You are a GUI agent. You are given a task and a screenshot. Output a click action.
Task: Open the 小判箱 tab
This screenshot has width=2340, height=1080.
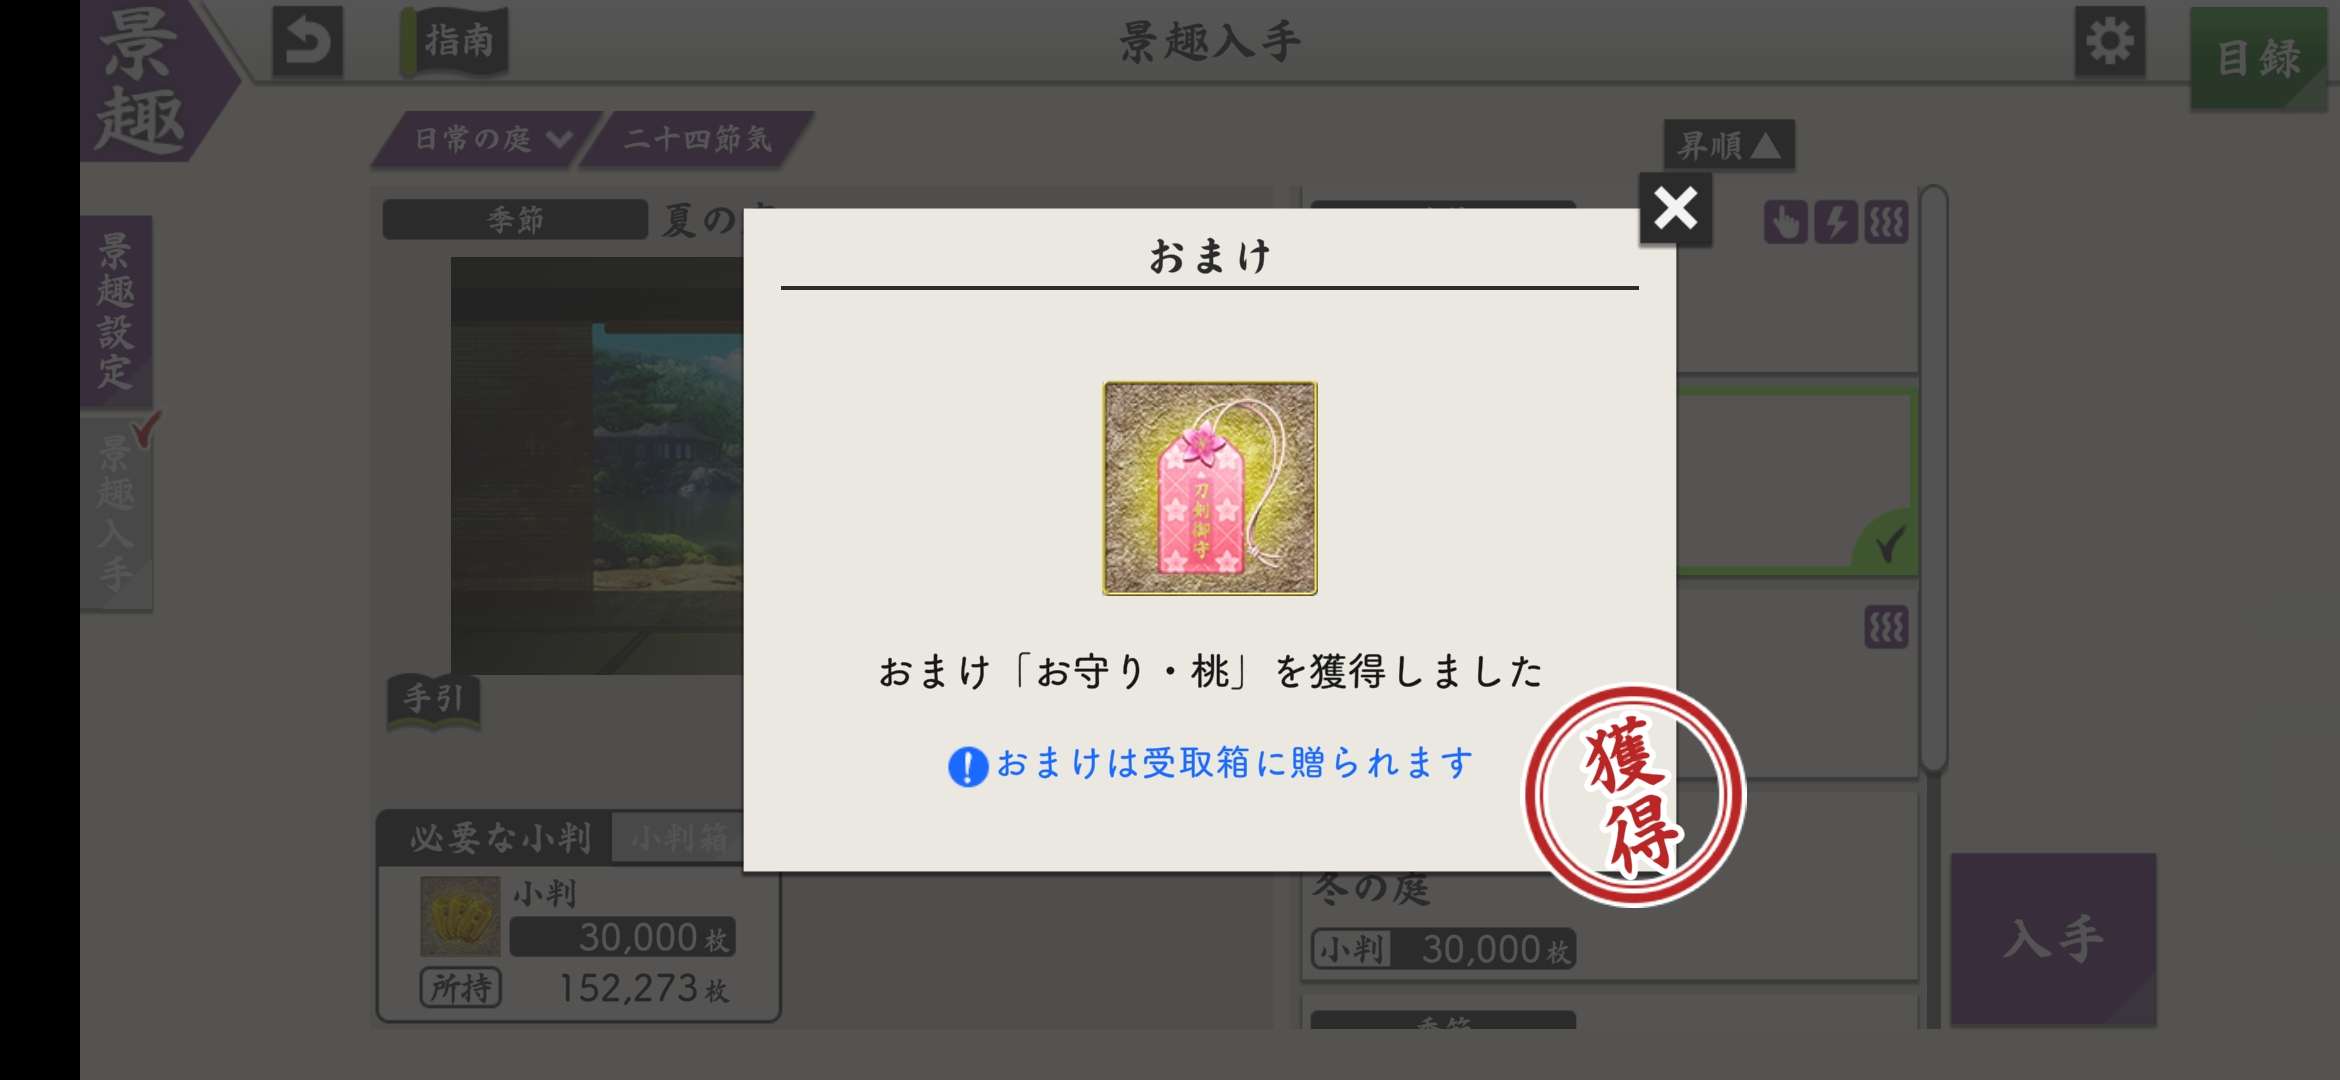680,838
